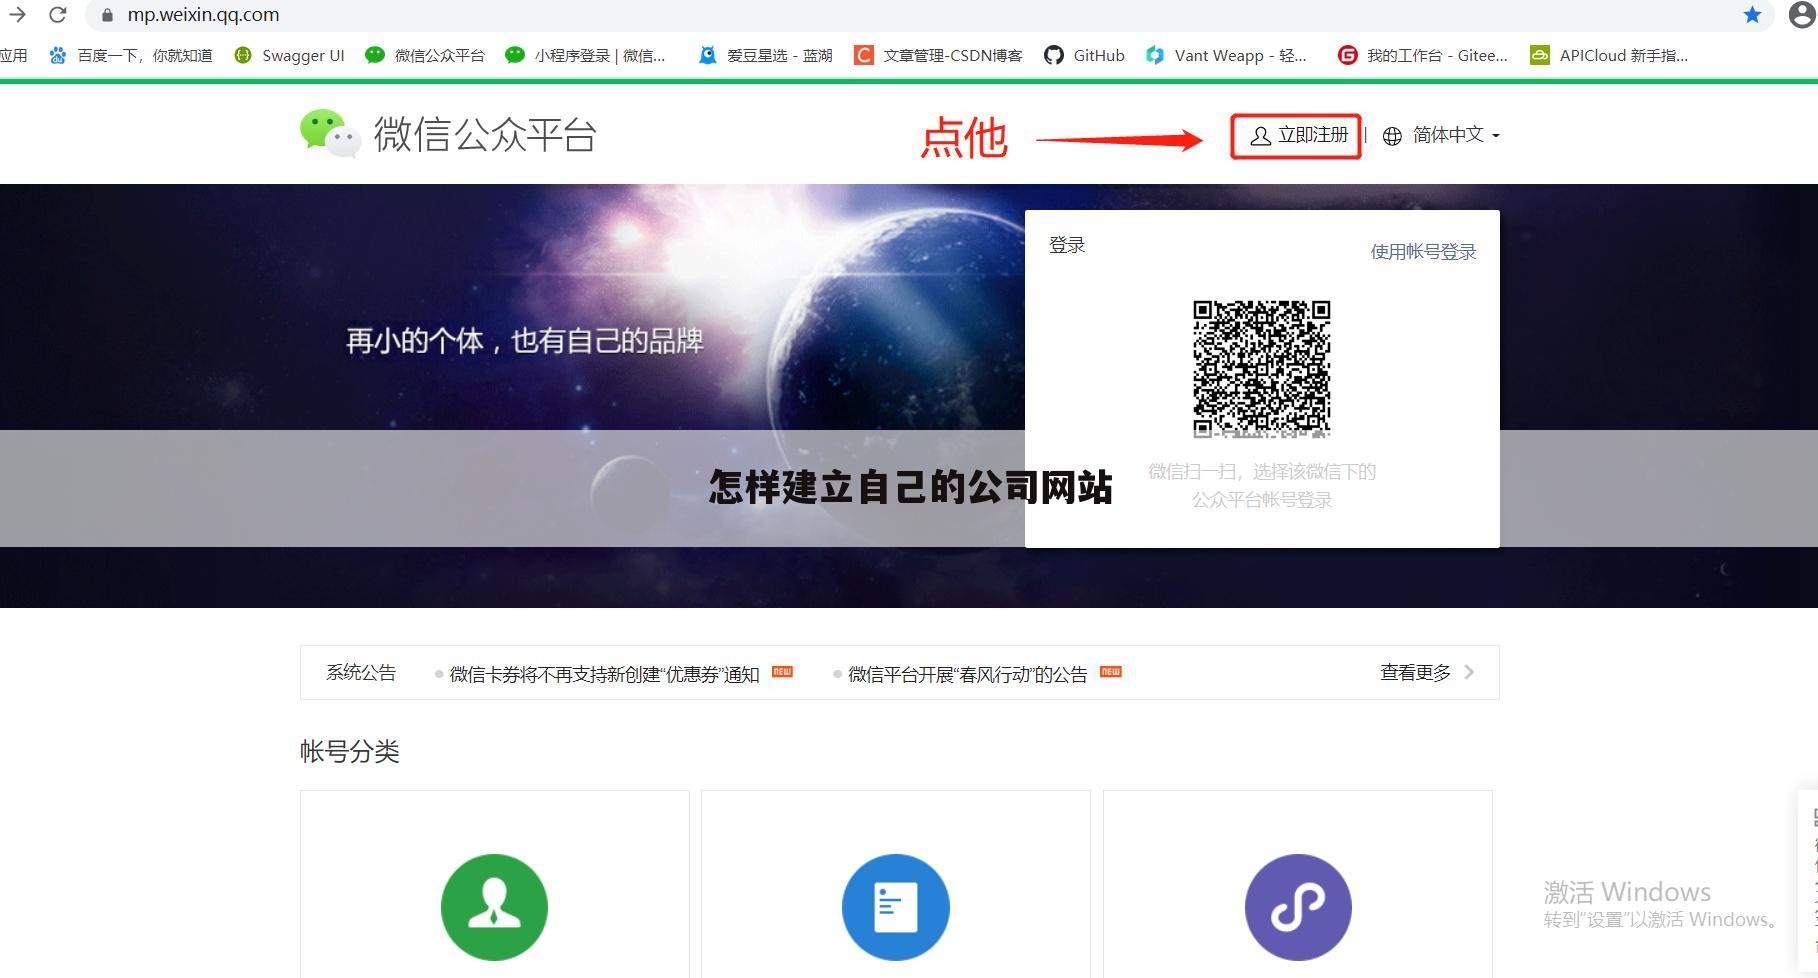
Task: Open 春风行动 announcement link
Action: [967, 674]
